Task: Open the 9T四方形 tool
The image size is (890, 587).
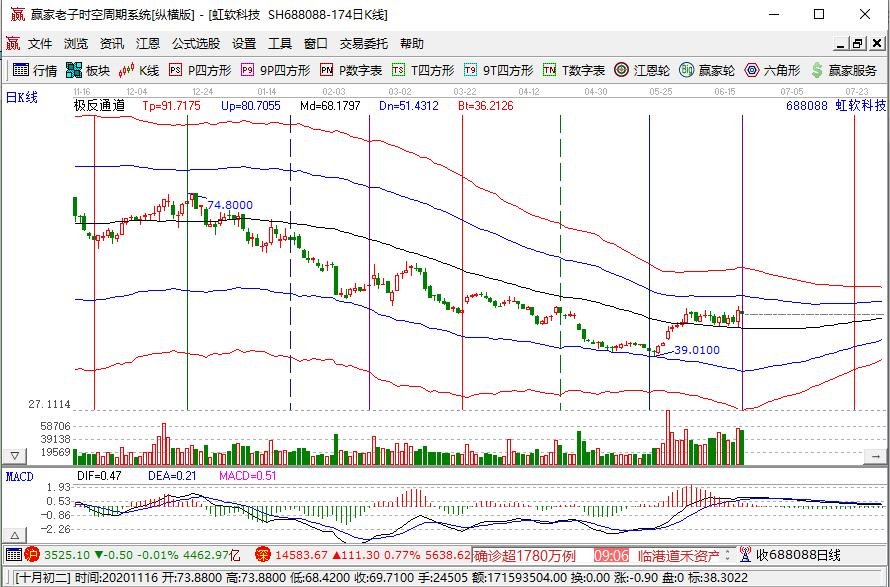Action: pyautogui.click(x=498, y=70)
